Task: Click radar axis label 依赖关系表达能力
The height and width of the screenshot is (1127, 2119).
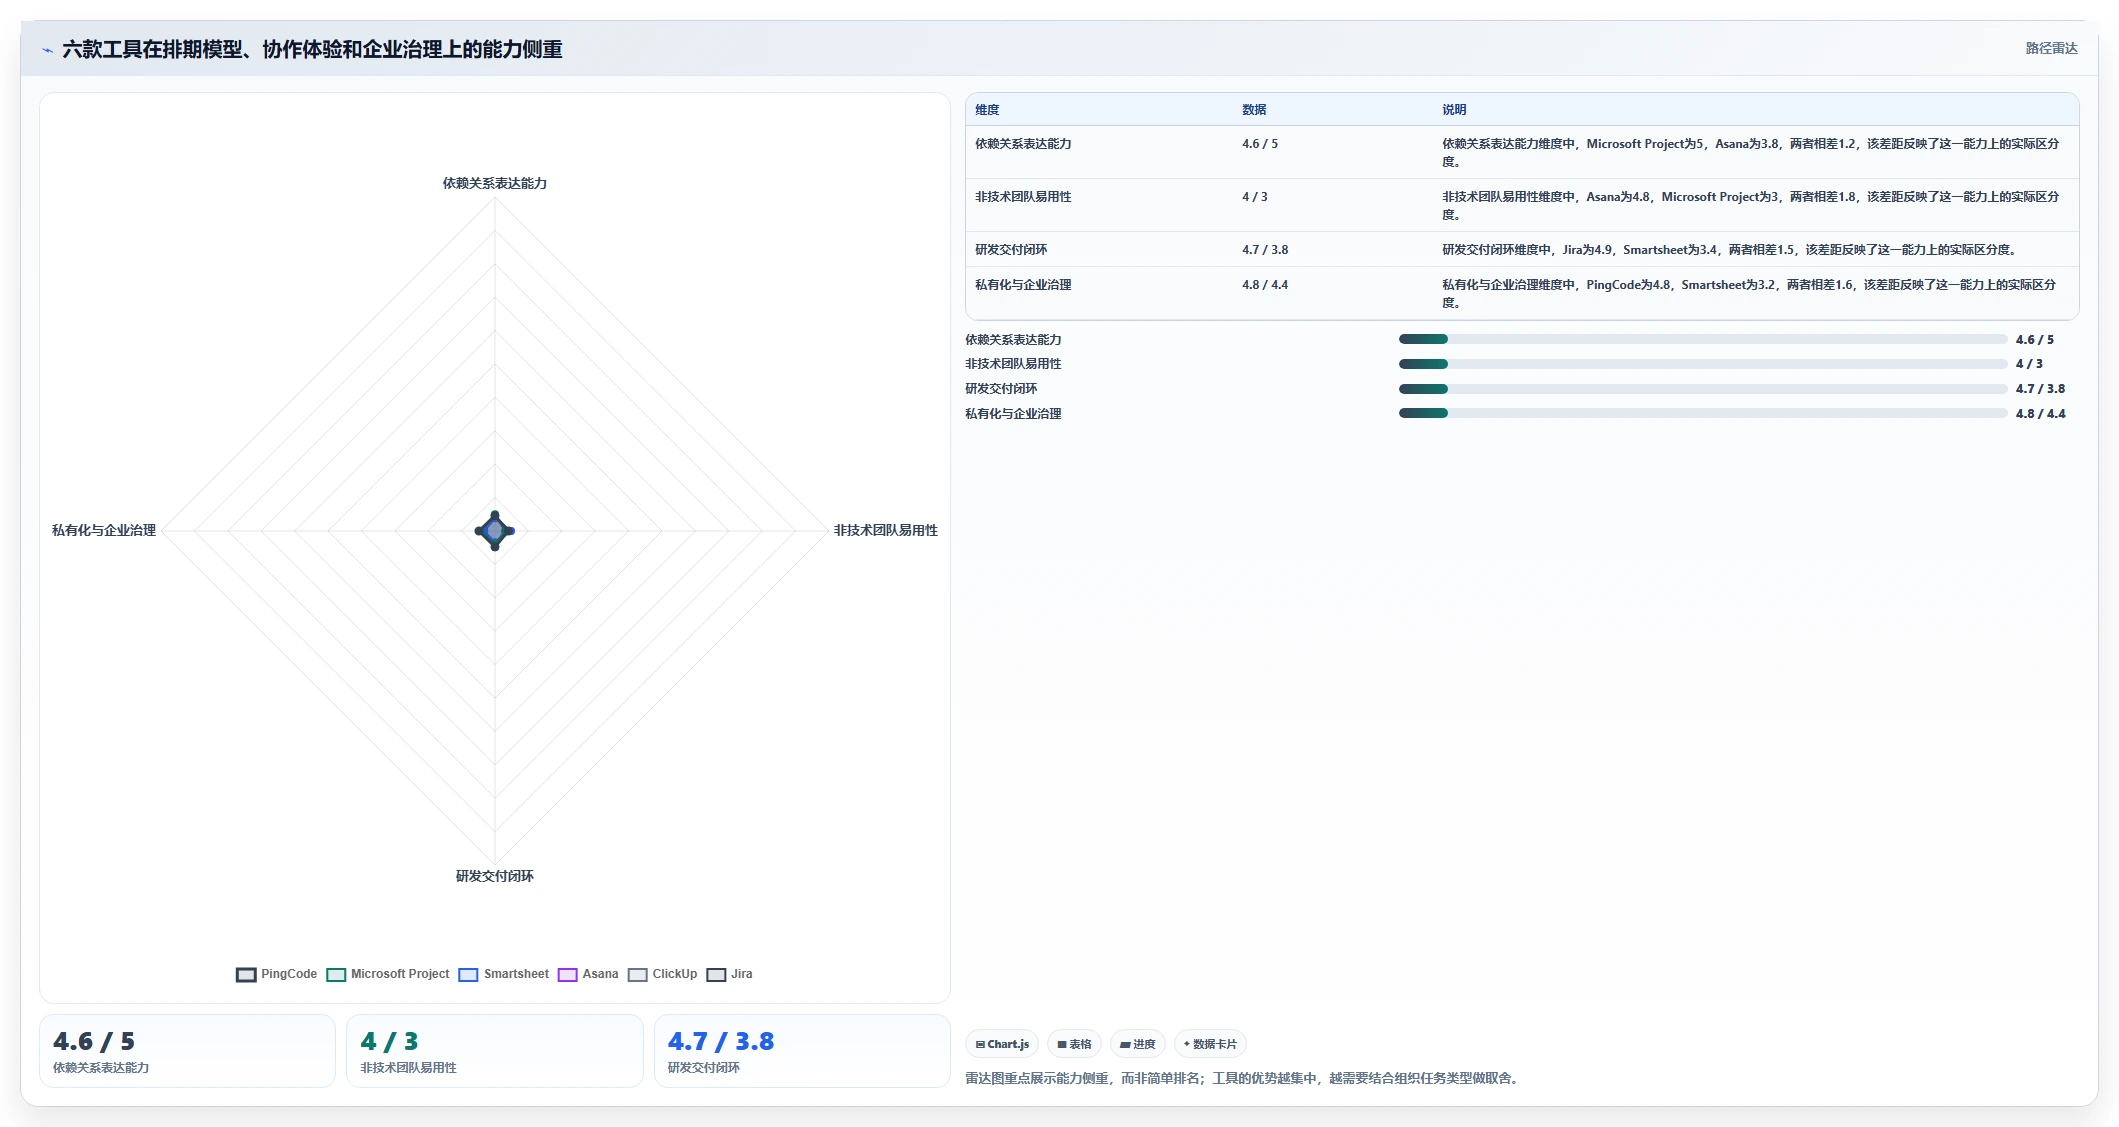Action: pos(495,183)
